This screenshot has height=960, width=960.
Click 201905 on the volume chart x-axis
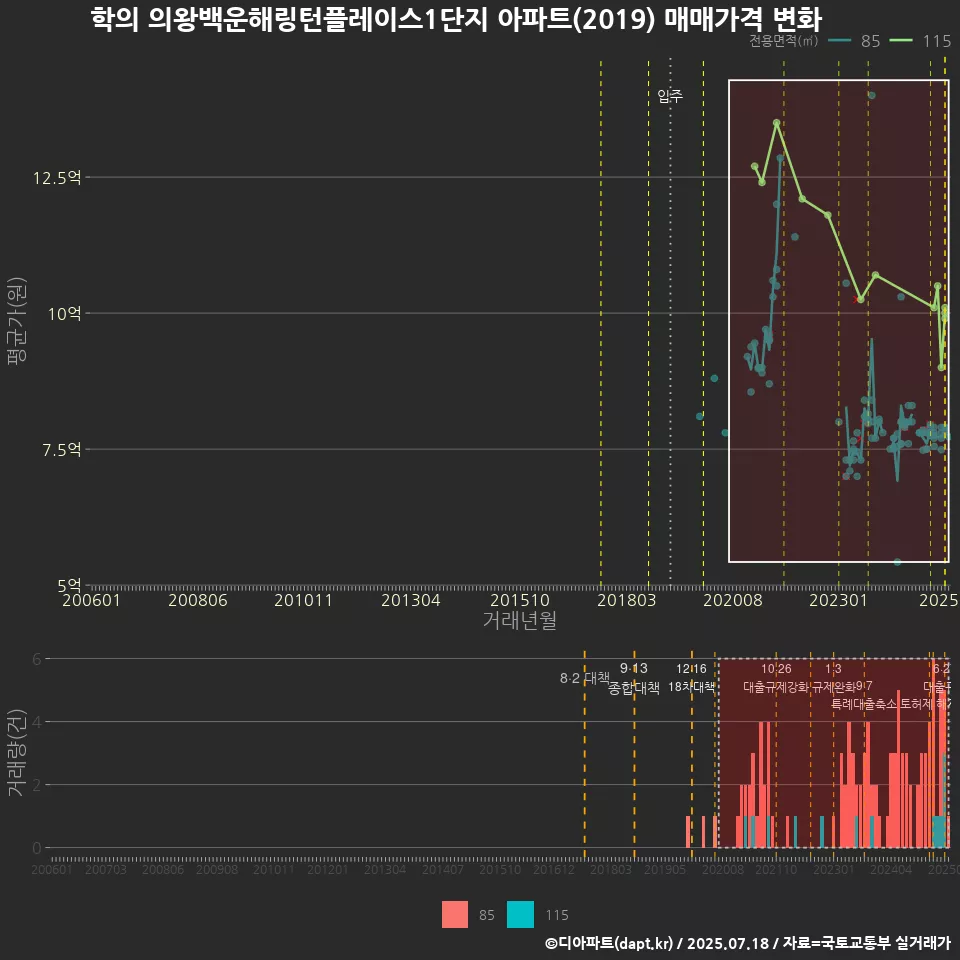coord(665,869)
